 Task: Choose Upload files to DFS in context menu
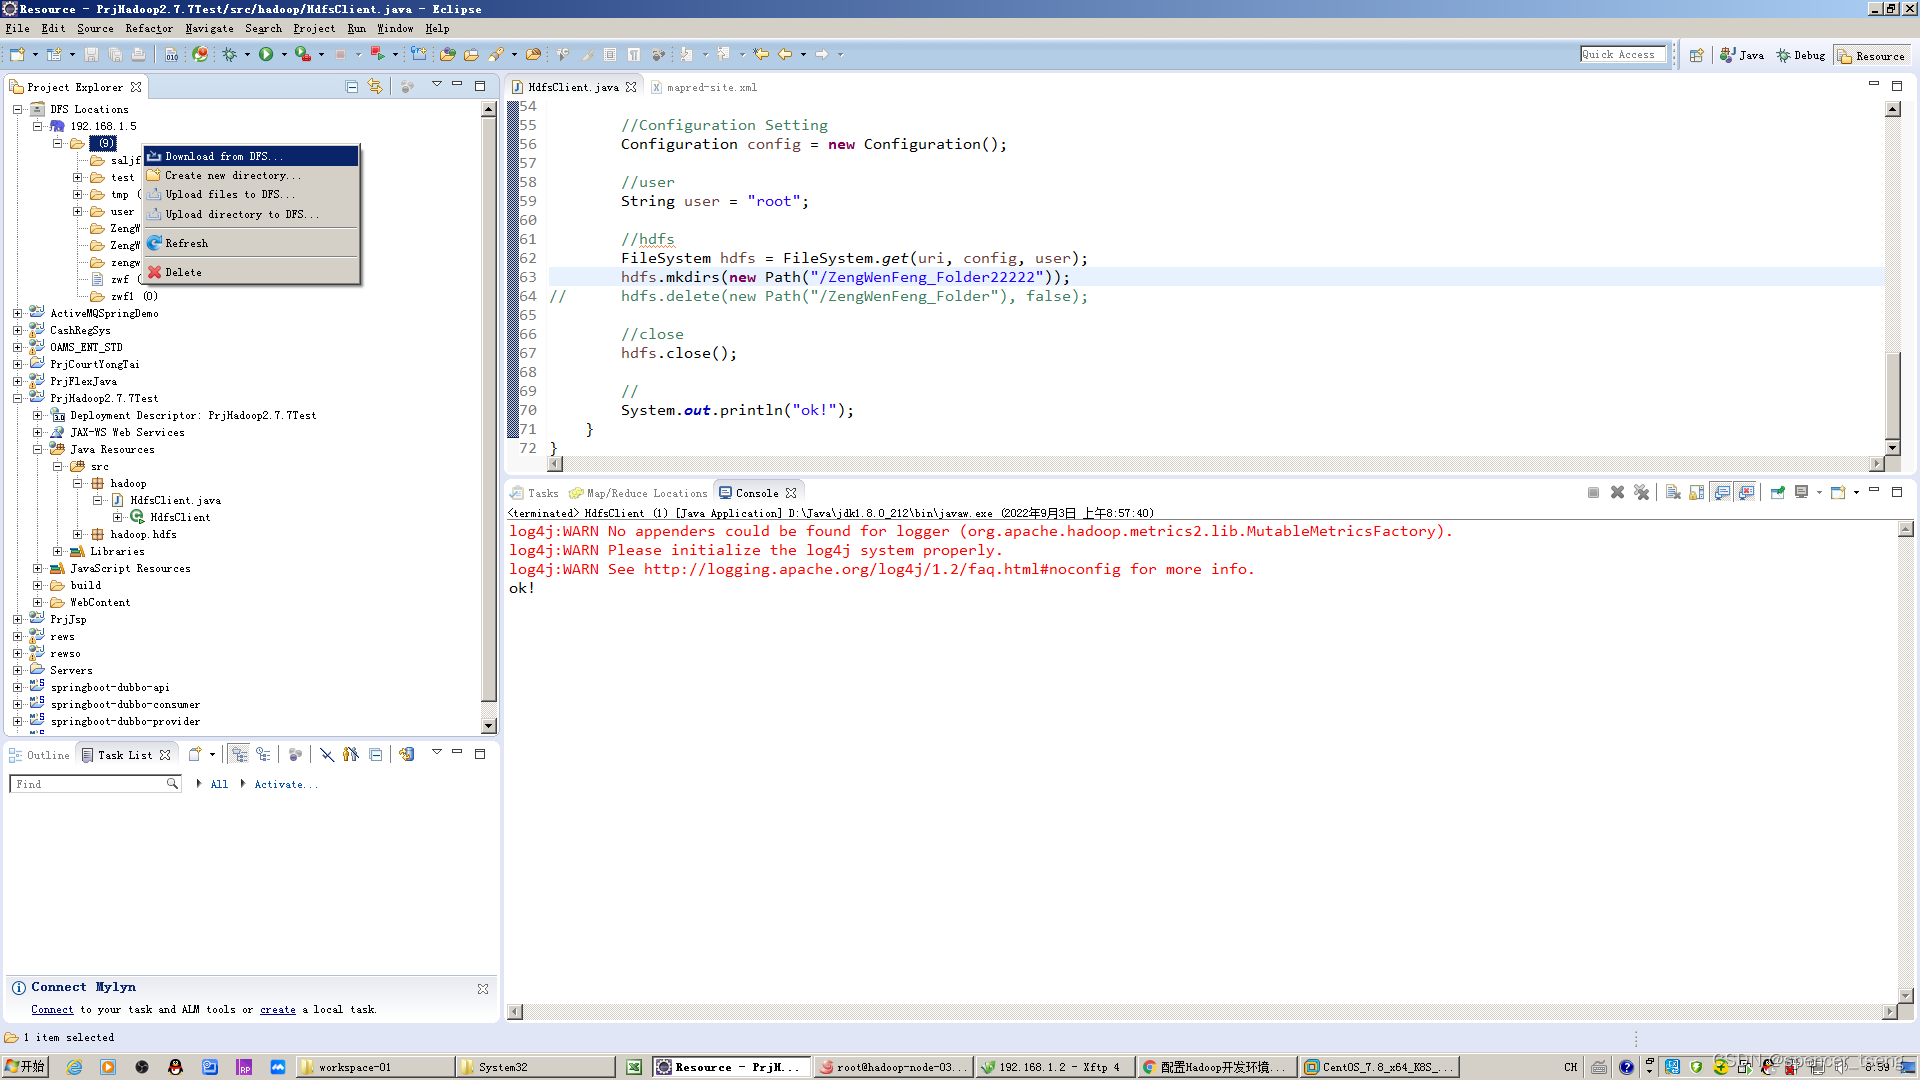228,194
